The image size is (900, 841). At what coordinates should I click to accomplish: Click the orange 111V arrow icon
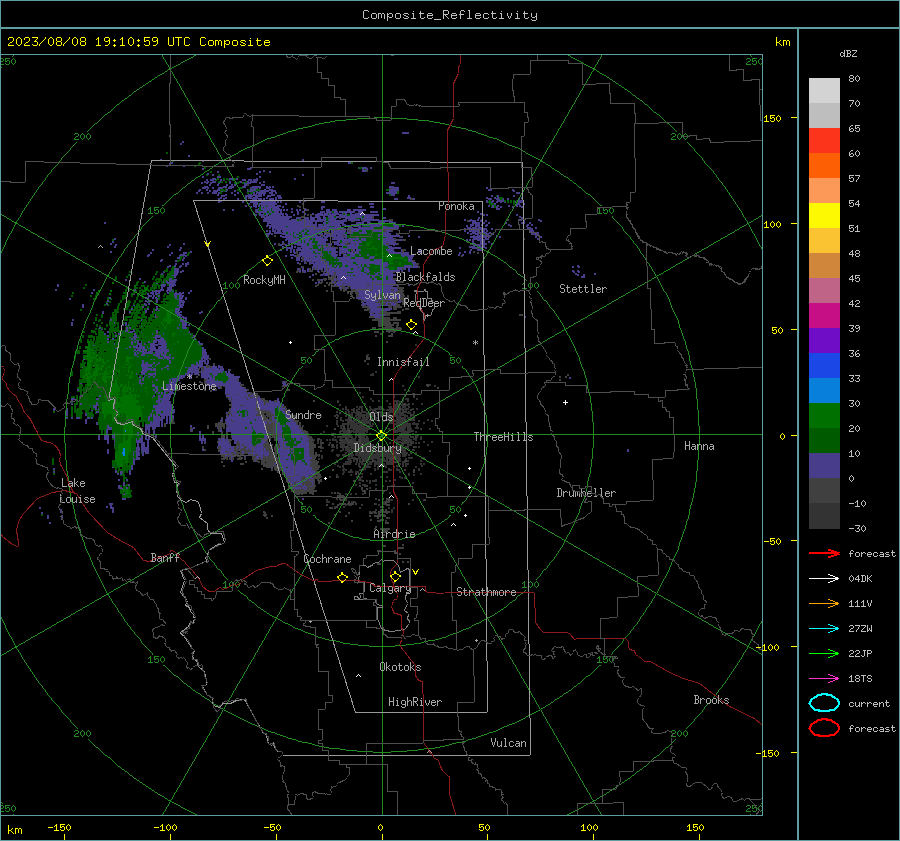824,603
